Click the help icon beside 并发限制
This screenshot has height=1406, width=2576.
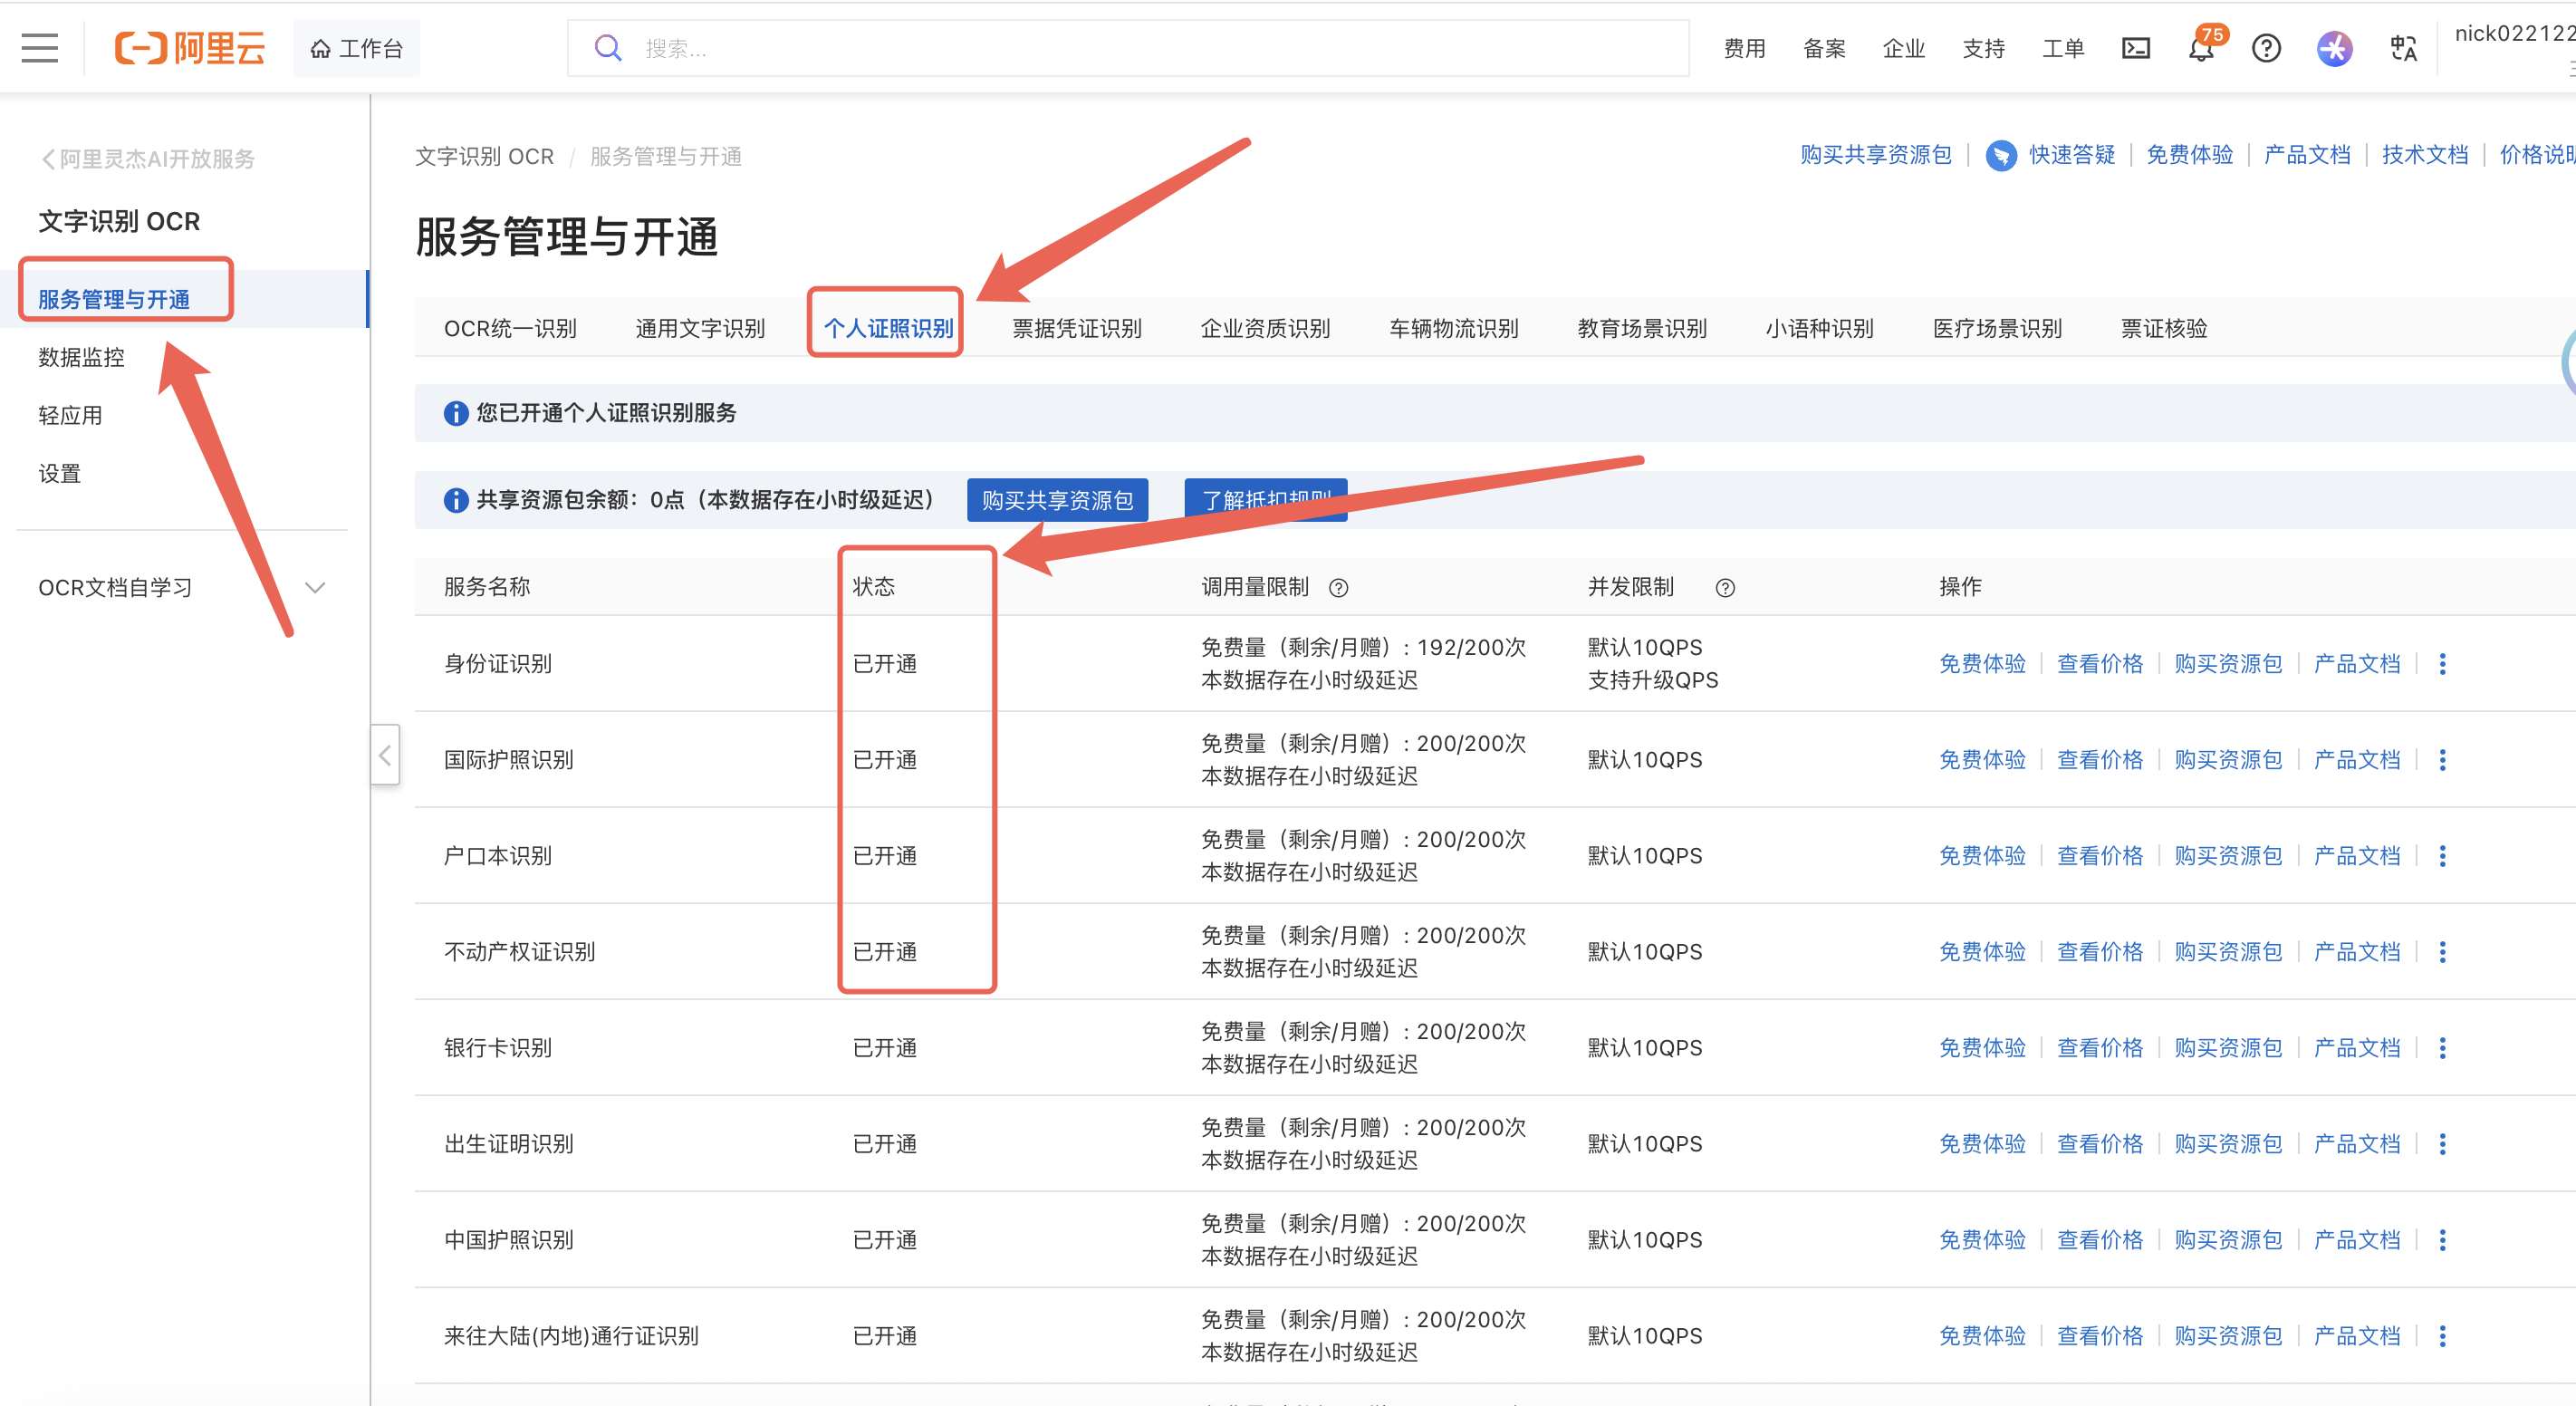(1725, 588)
